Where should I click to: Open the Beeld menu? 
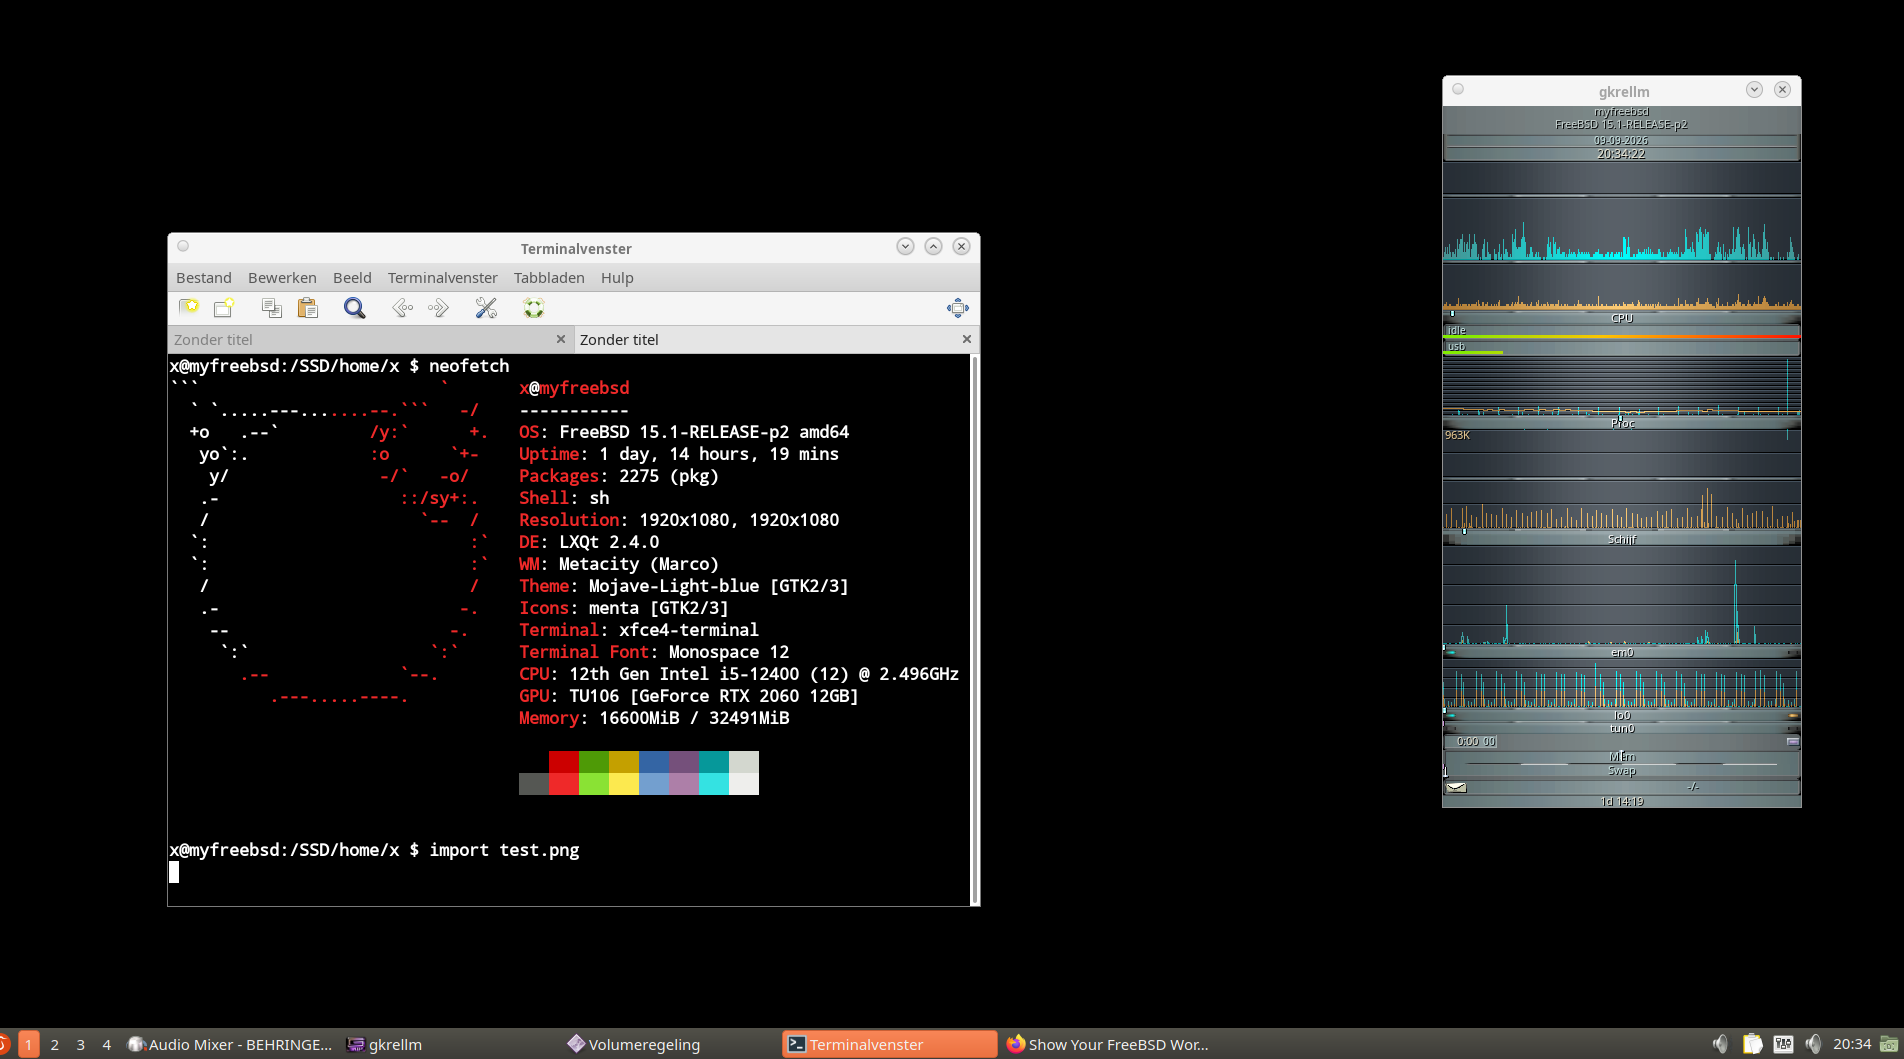(x=352, y=278)
